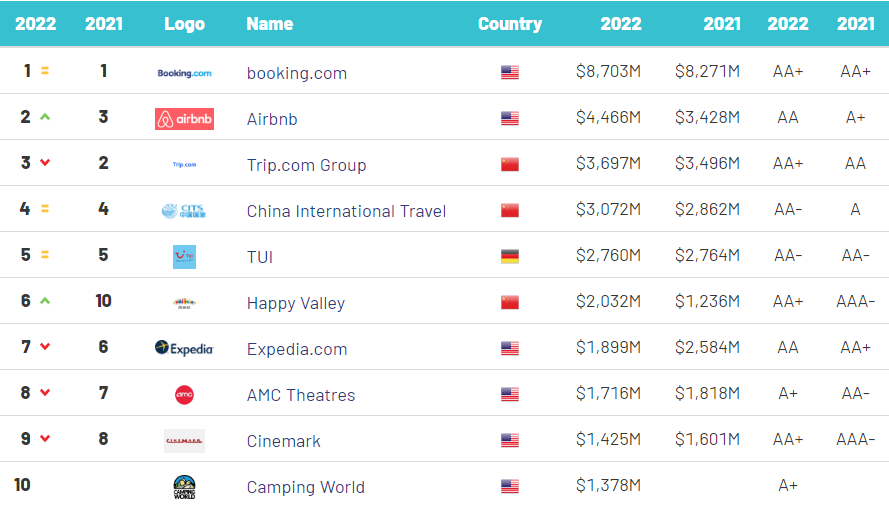Click green up arrow beside Airbnb rank
This screenshot has height=512, width=889.
coord(45,117)
